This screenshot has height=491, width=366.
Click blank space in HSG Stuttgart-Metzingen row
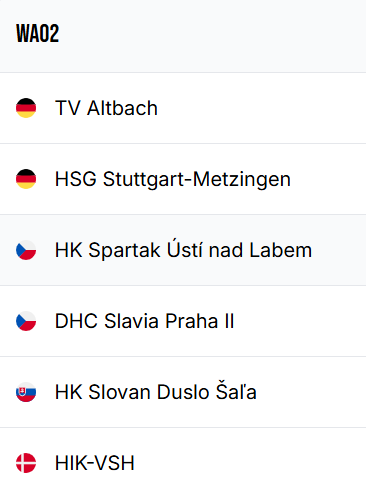pyautogui.click(x=328, y=179)
